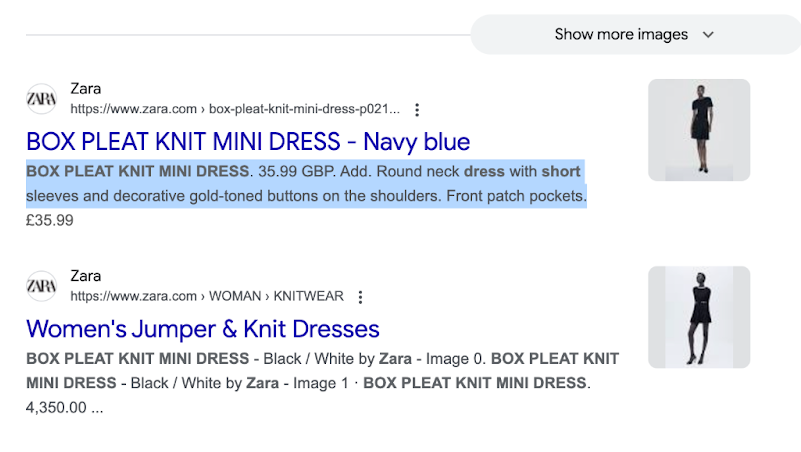Click the £35.99 price text

50,221
